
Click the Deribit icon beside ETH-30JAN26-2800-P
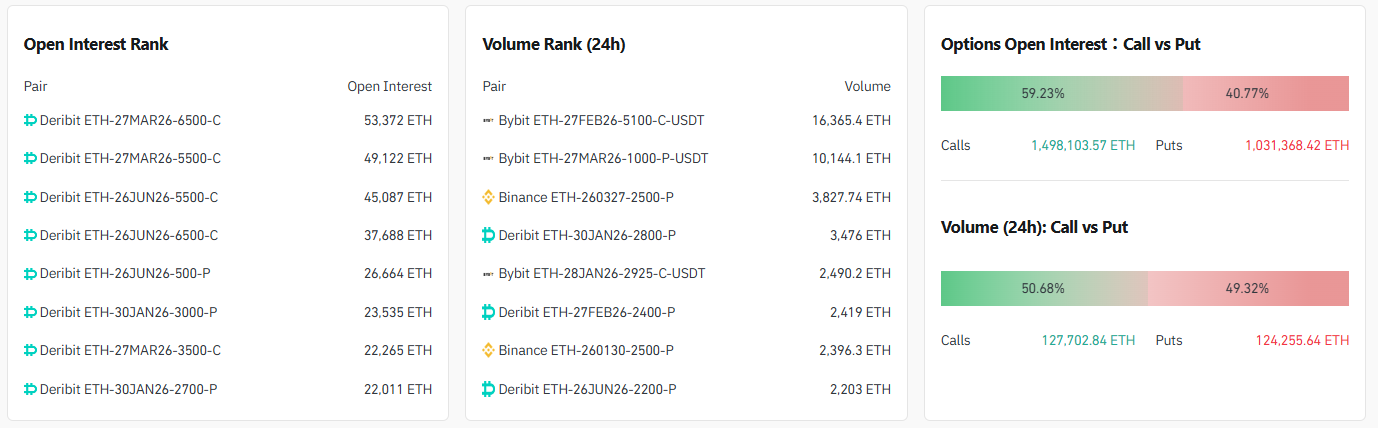coord(488,235)
